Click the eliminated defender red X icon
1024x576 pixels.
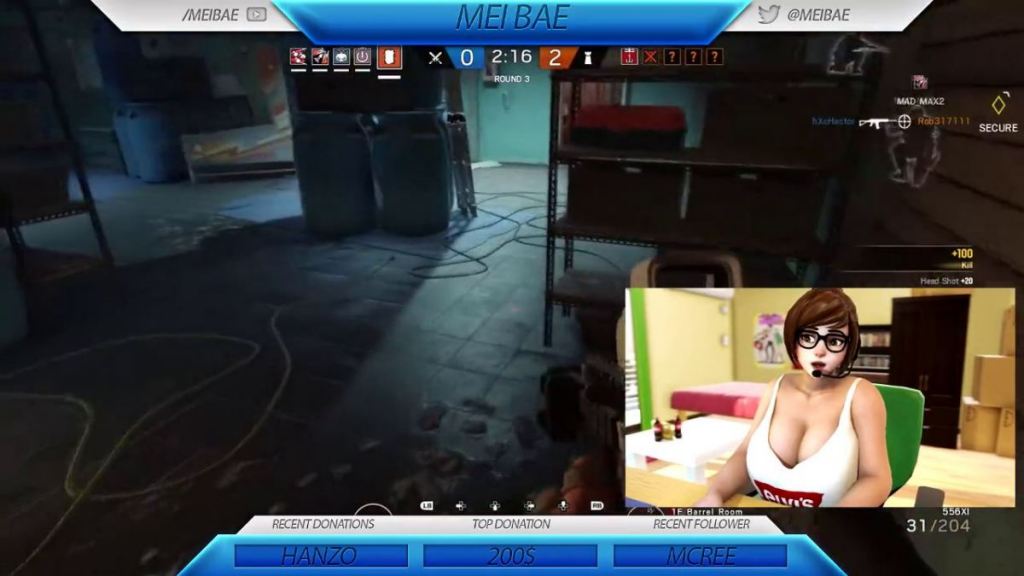tap(650, 57)
